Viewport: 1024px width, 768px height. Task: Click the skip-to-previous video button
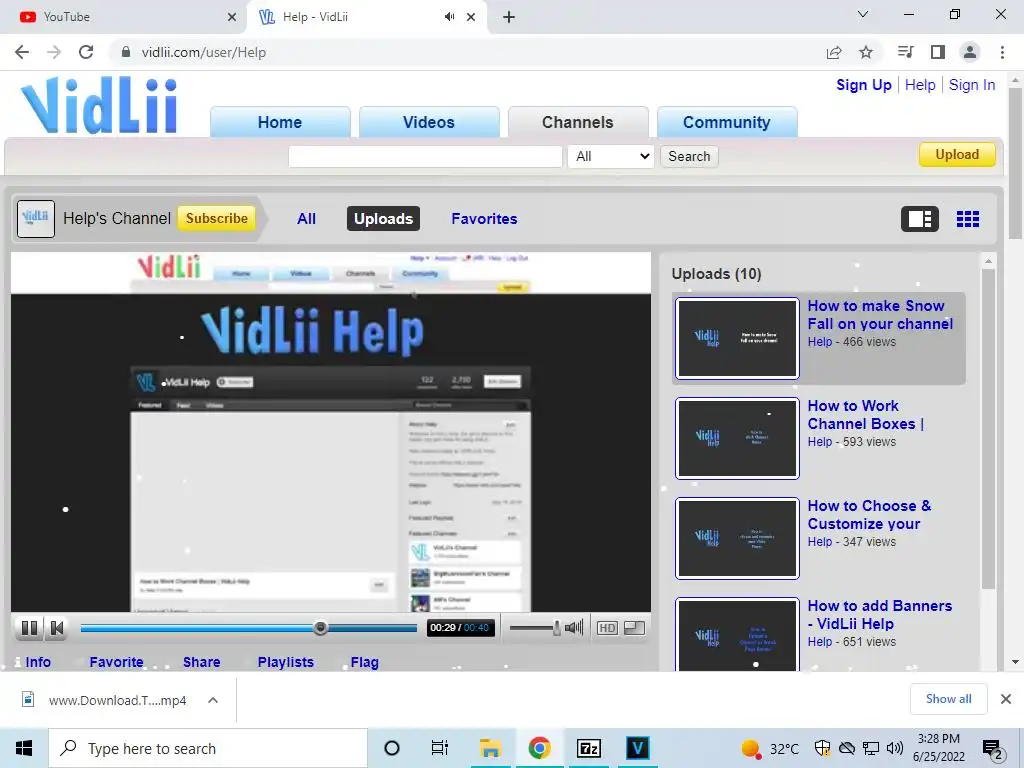tap(57, 628)
